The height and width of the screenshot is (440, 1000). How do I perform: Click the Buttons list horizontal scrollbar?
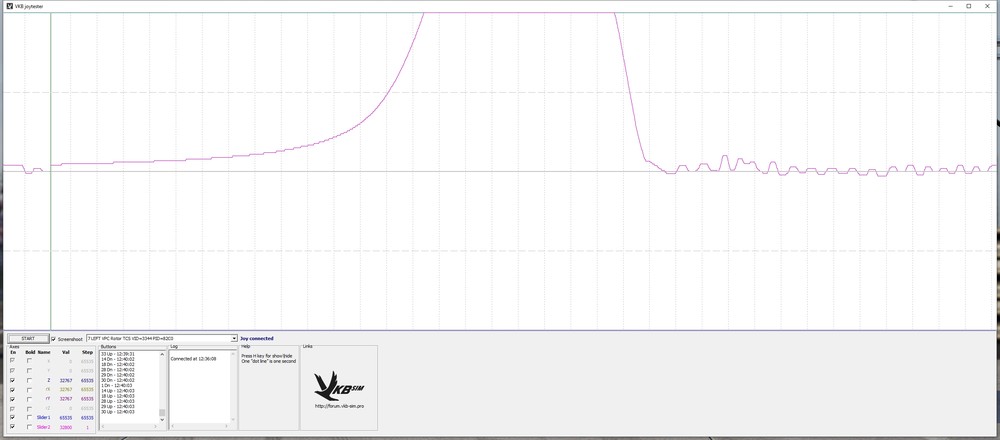tap(129, 426)
